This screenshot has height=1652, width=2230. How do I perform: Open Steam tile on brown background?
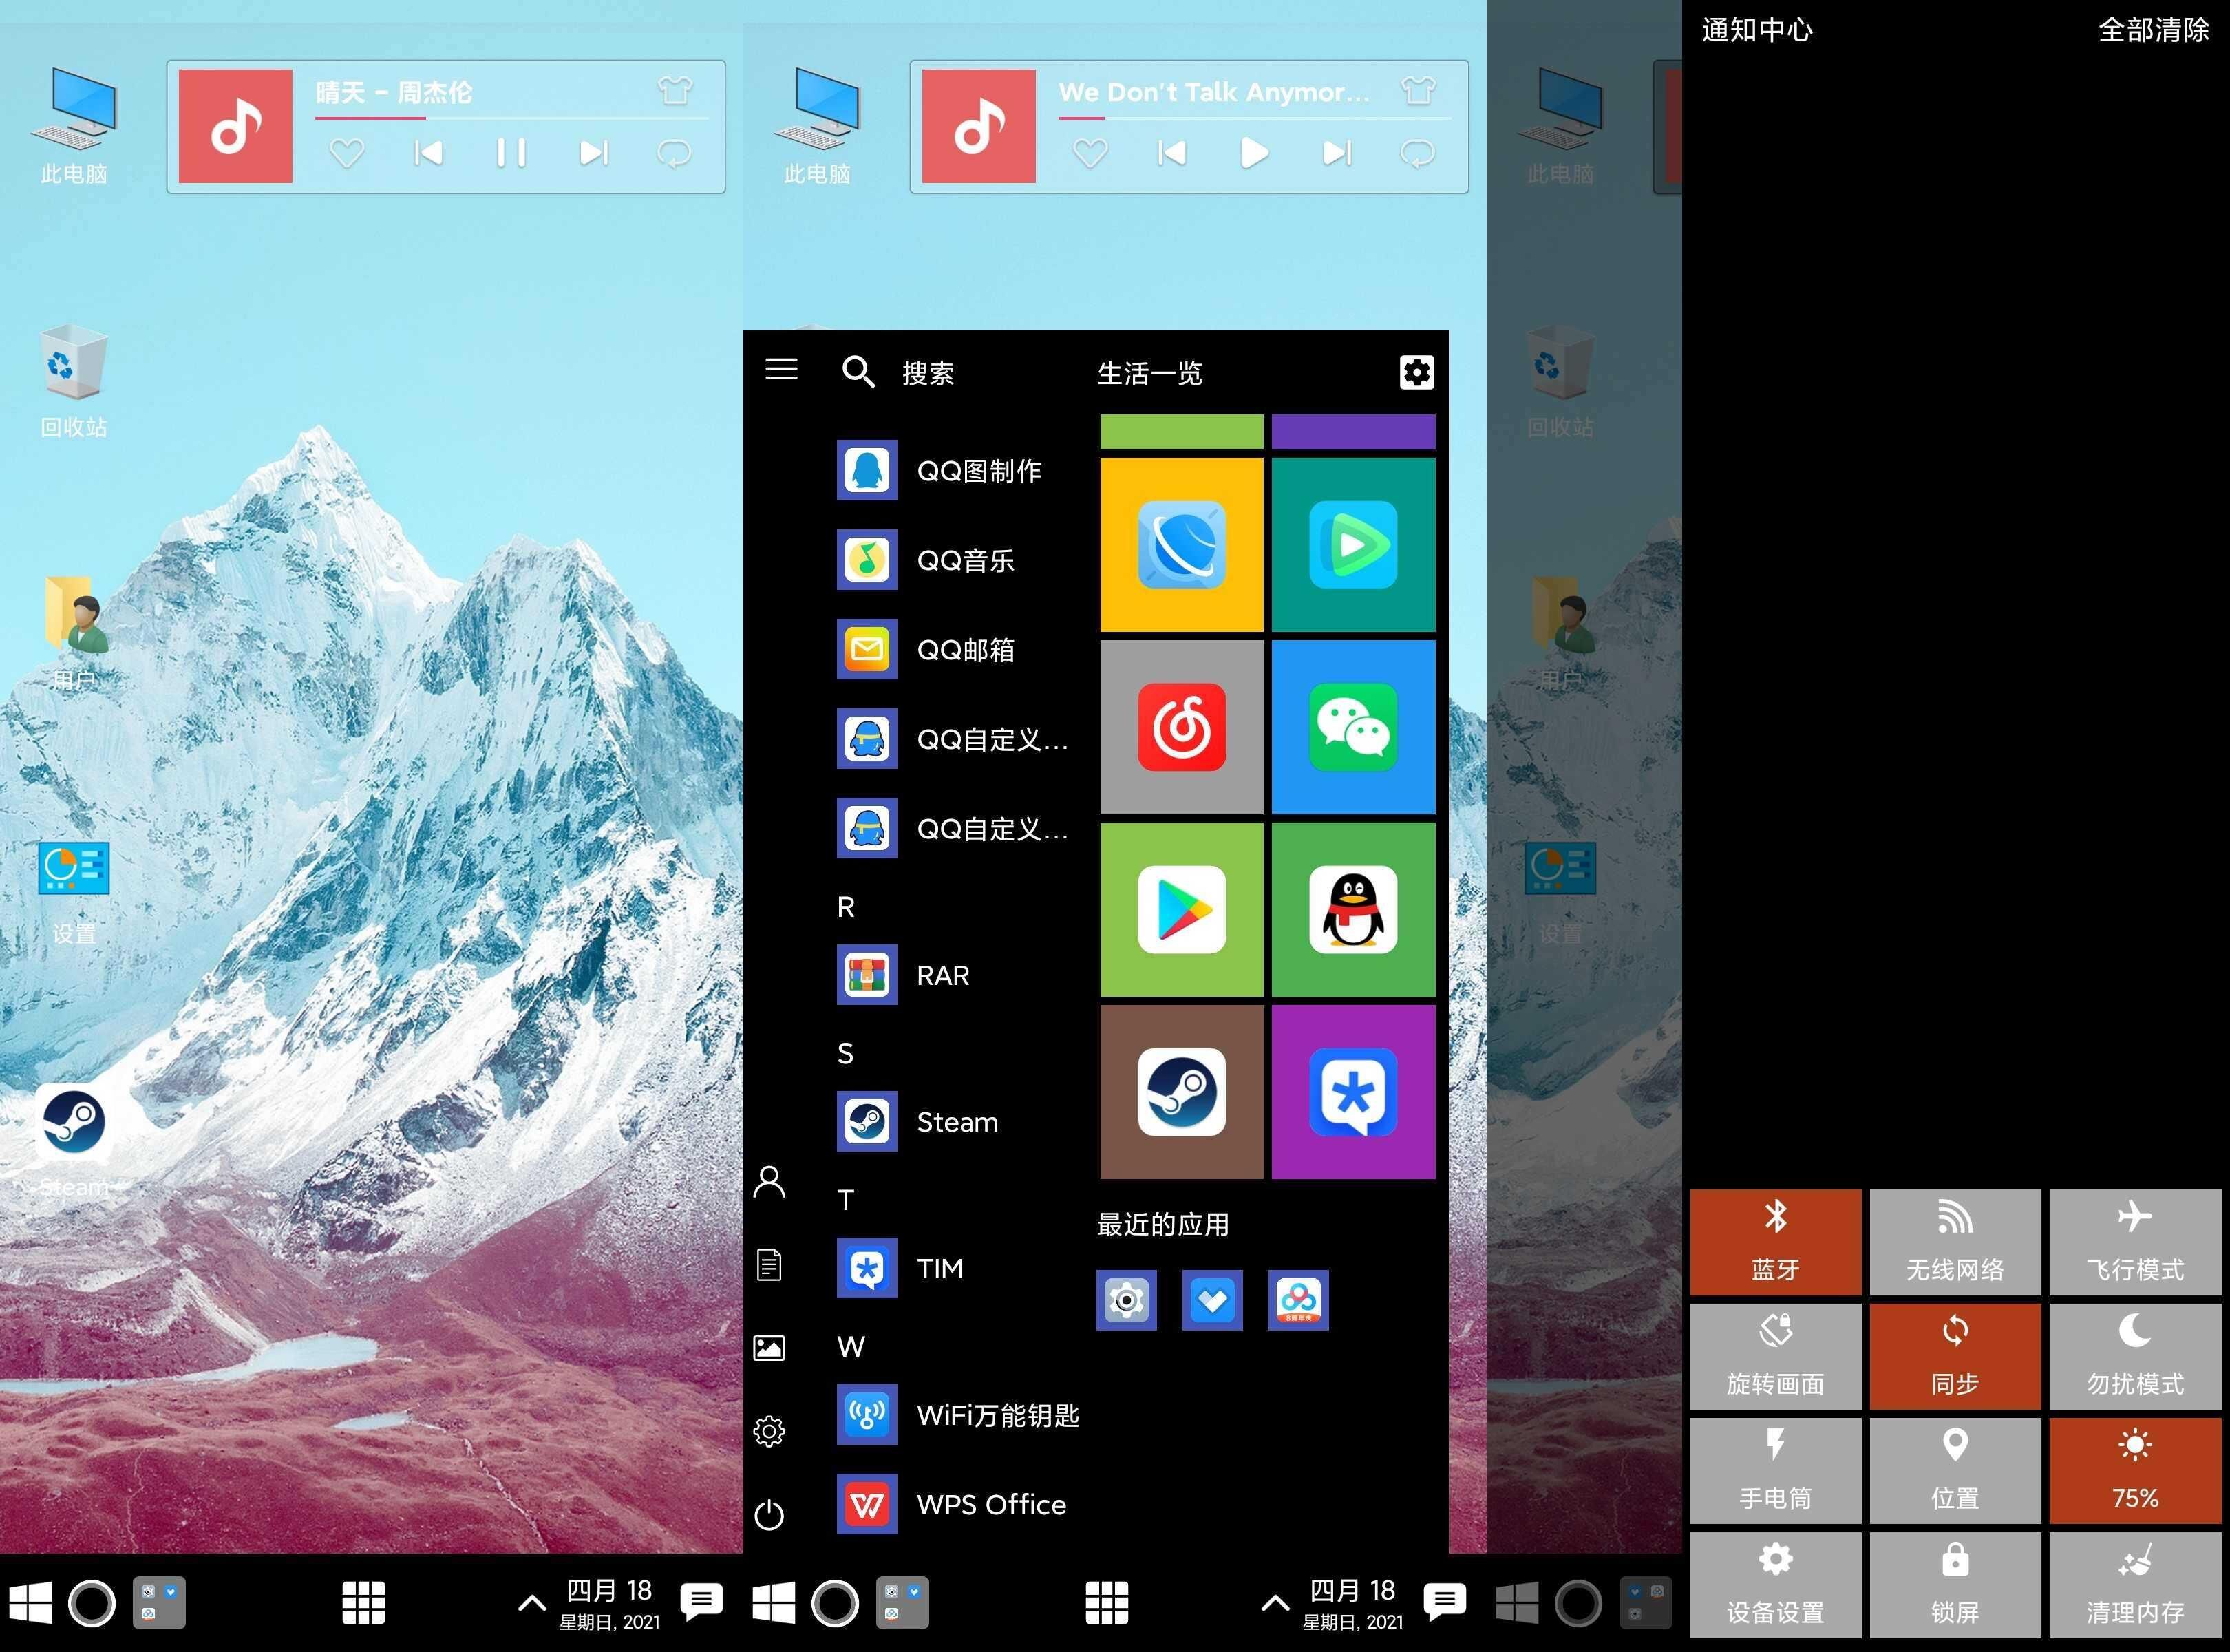tap(1181, 1091)
